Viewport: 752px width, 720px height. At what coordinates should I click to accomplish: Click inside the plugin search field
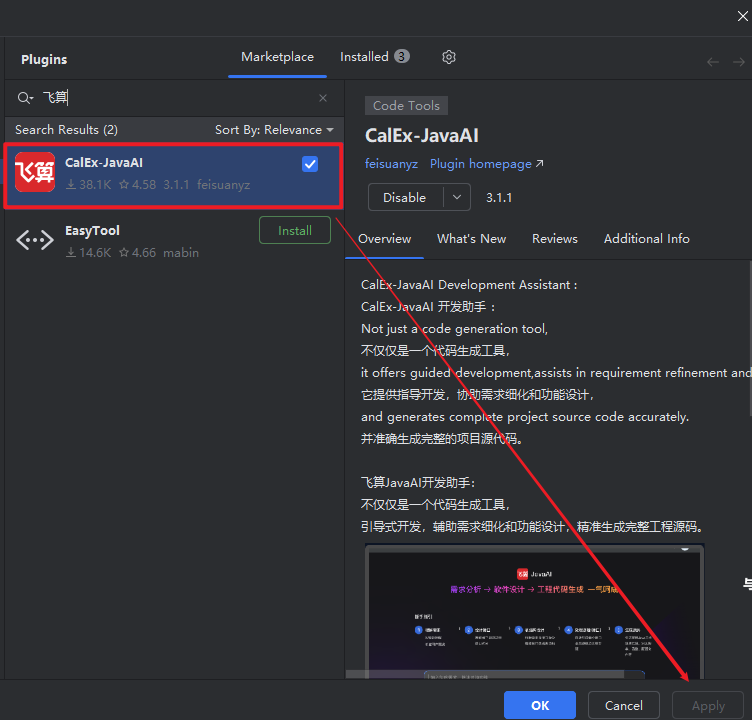pyautogui.click(x=177, y=98)
